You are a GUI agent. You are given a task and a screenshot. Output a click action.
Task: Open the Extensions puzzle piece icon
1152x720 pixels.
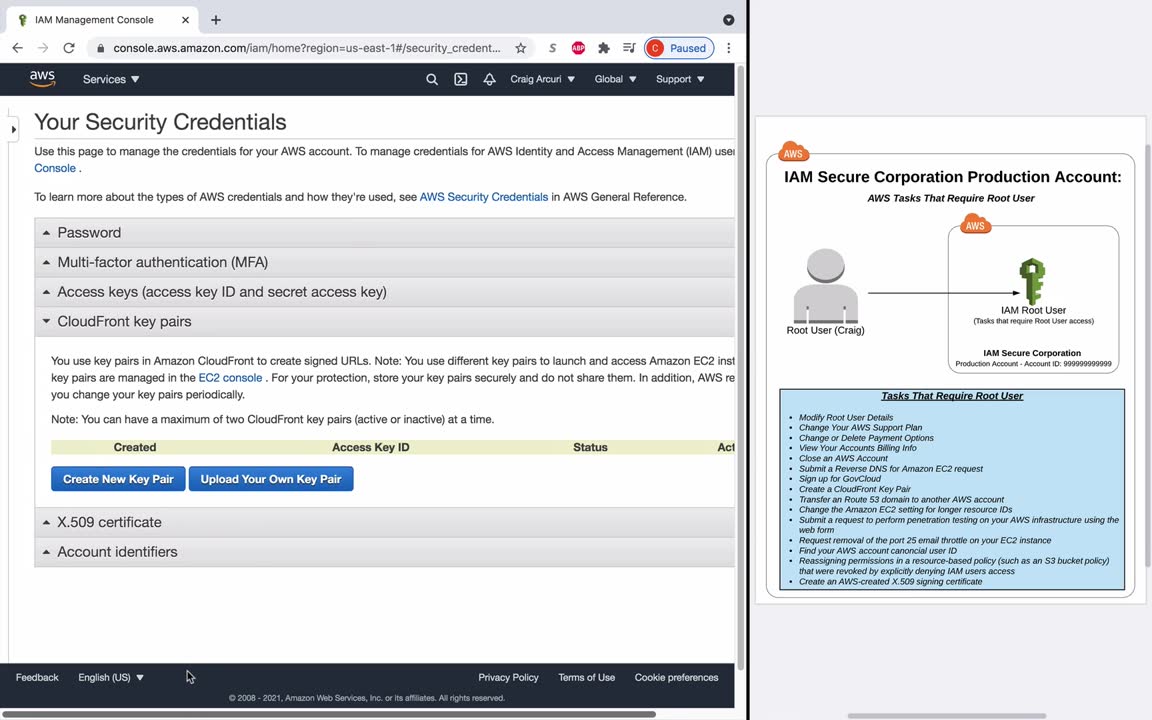click(x=604, y=48)
